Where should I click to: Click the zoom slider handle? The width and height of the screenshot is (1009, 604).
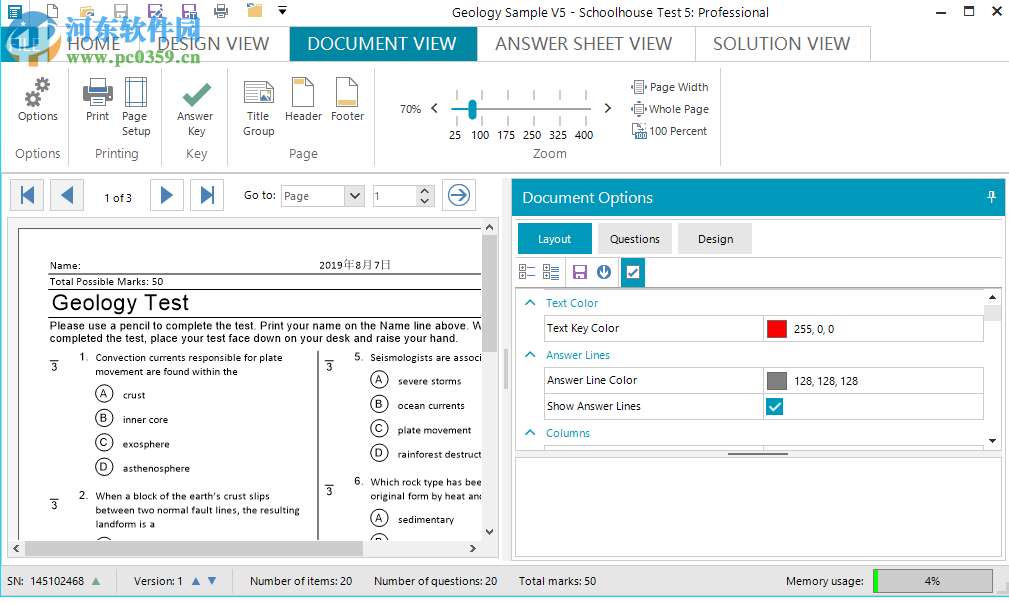click(x=472, y=109)
